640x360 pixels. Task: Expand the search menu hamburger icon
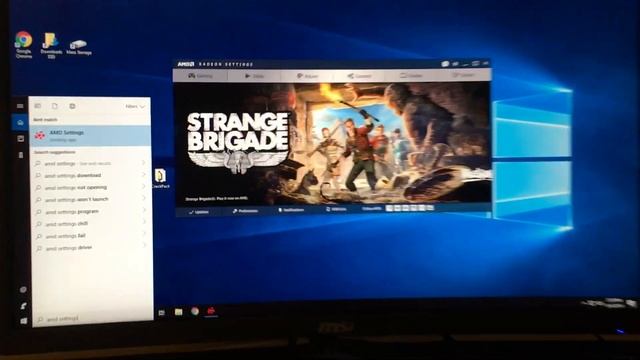coord(20,106)
